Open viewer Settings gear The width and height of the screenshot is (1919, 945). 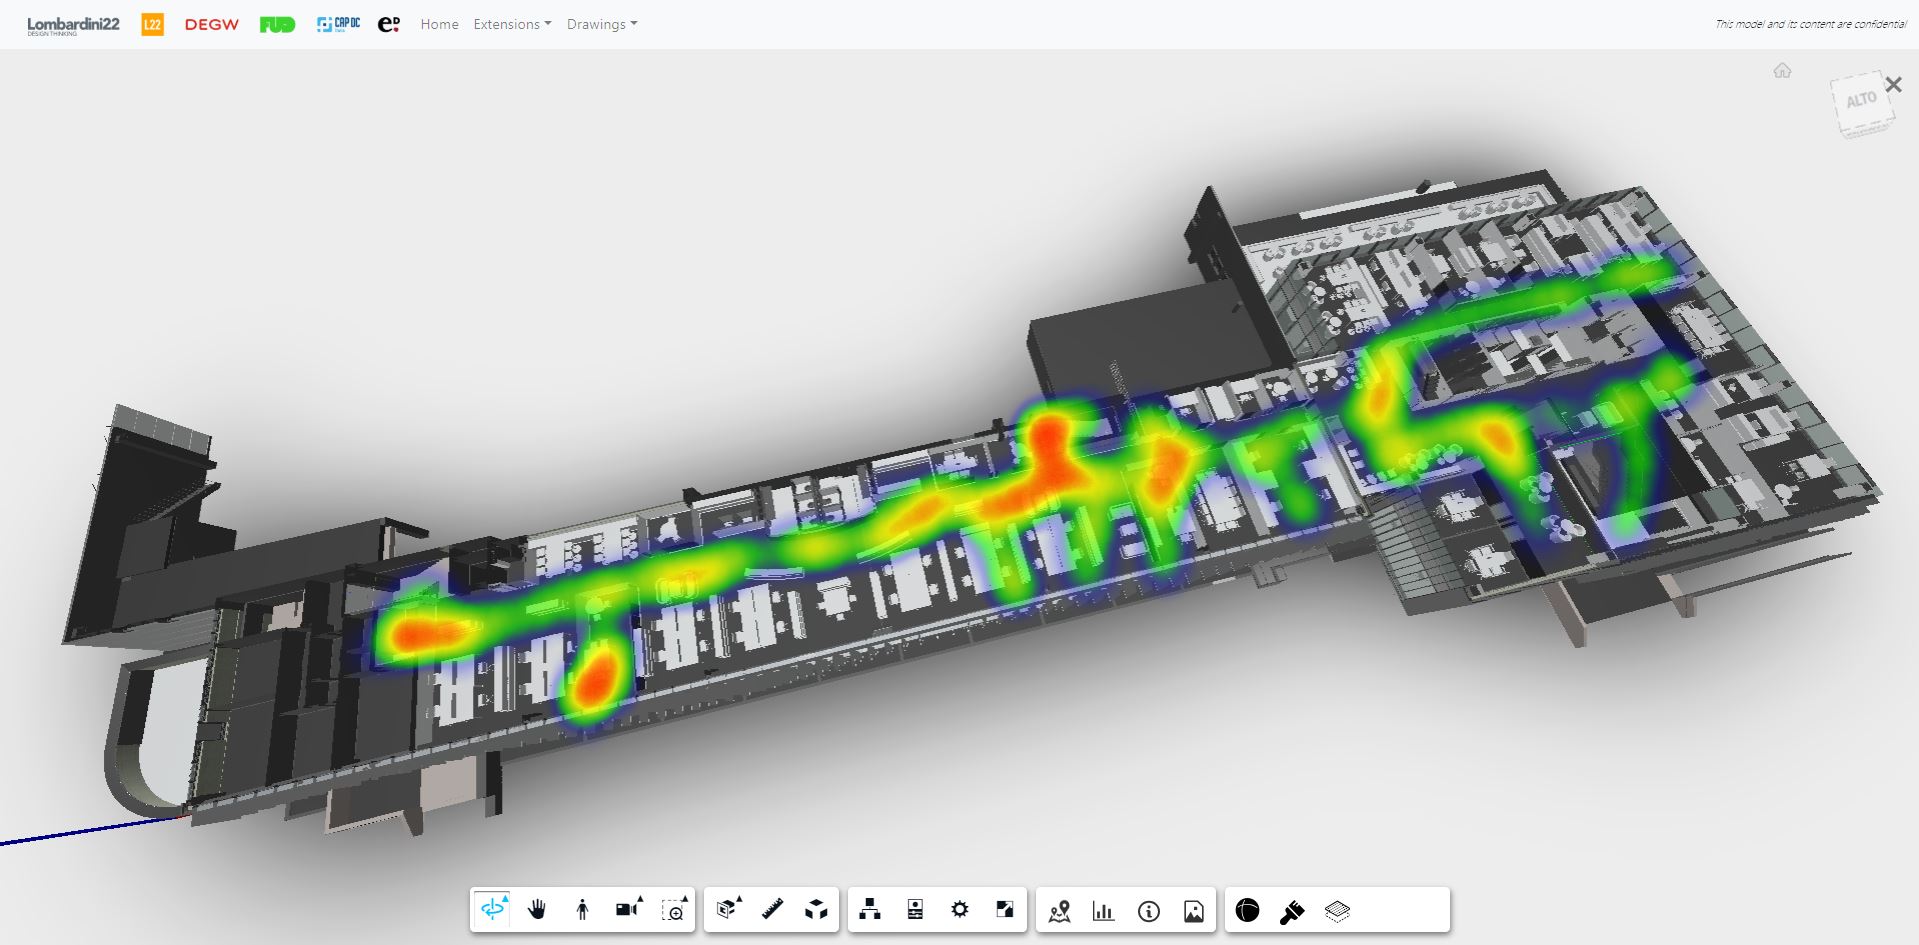(960, 909)
